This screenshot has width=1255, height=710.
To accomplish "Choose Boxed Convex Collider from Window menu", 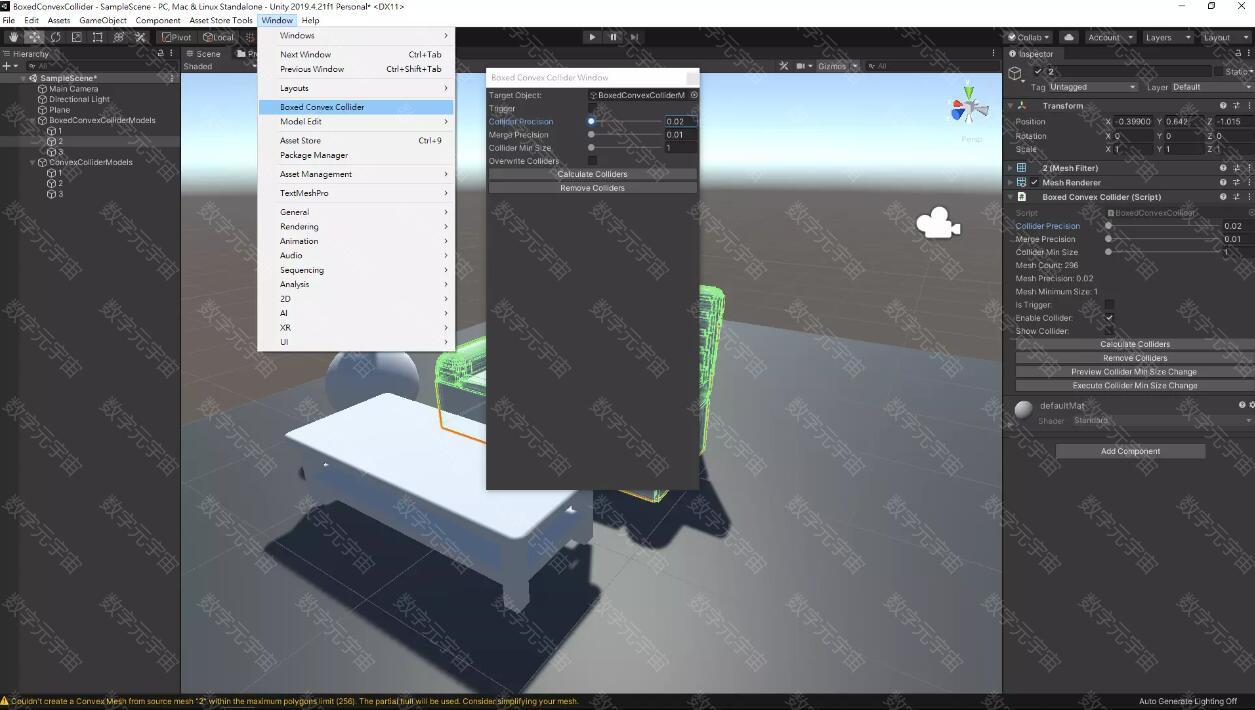I will click(356, 107).
